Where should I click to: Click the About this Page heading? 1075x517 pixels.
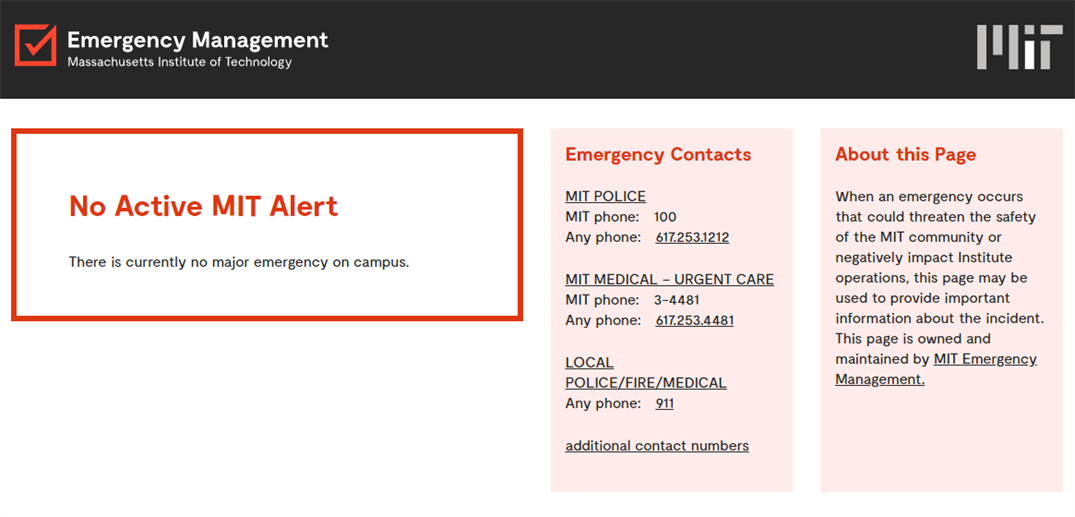[905, 154]
